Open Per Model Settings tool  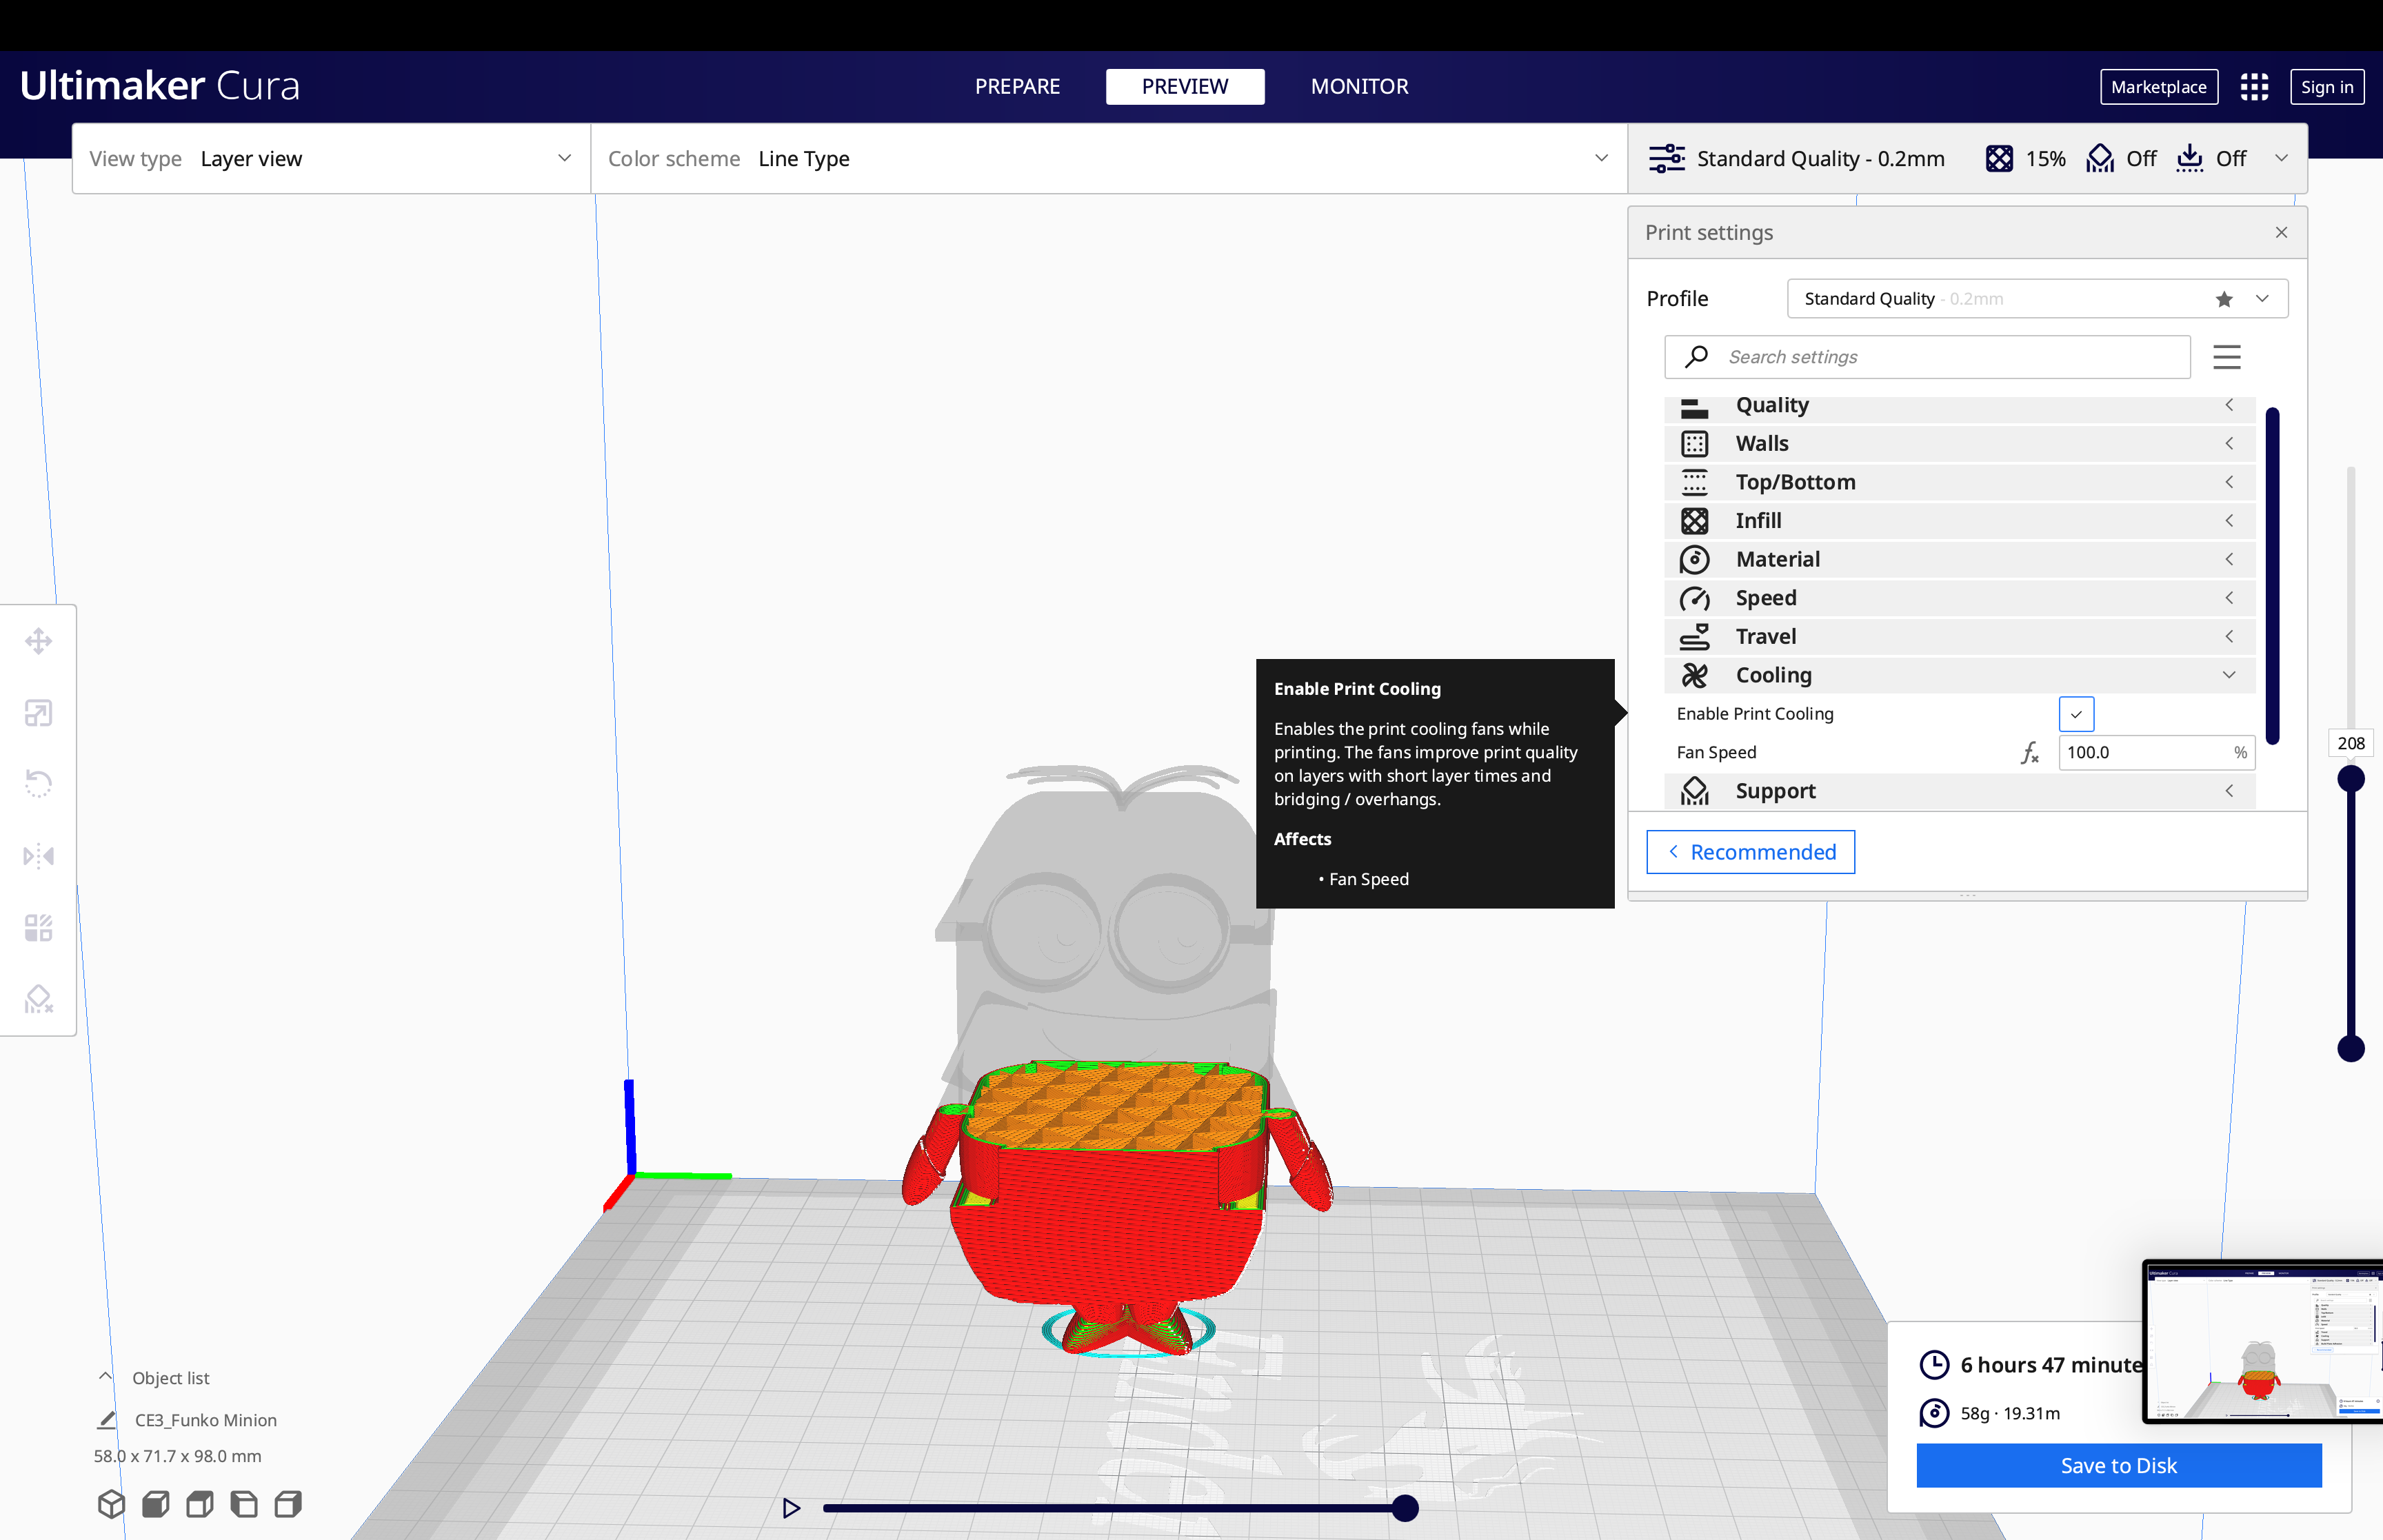(x=38, y=928)
